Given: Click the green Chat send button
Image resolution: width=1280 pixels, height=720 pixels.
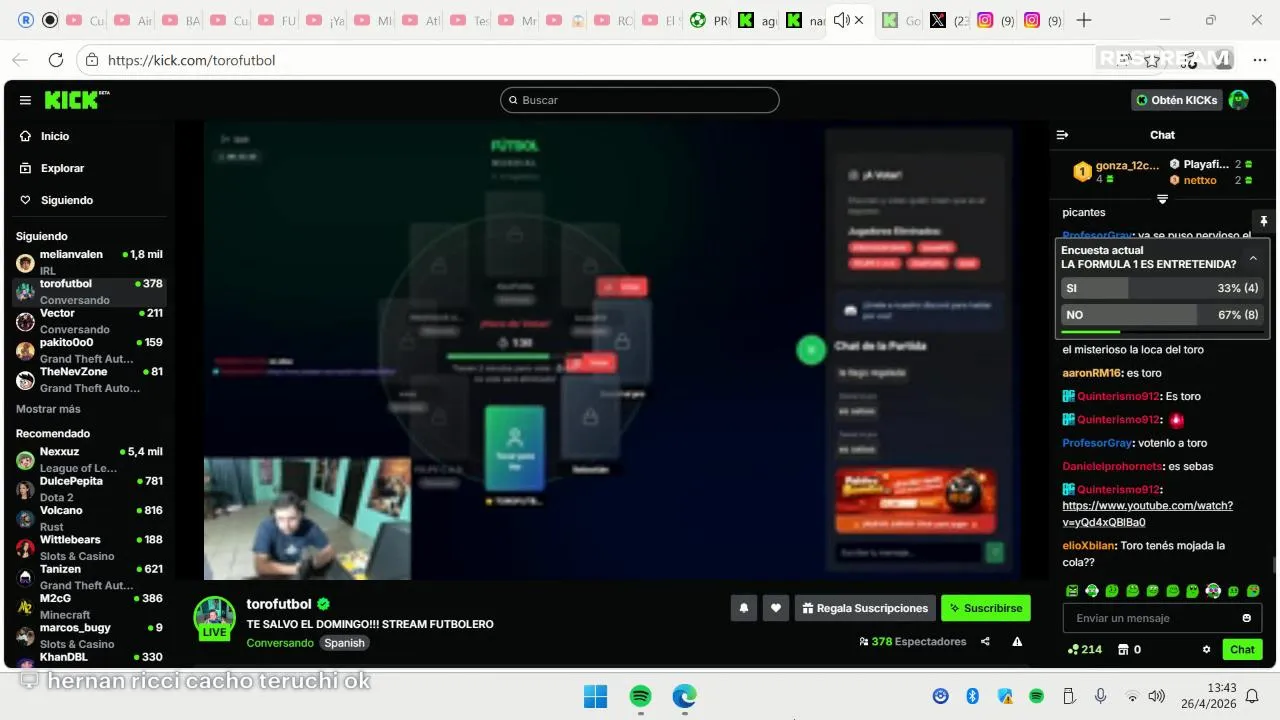Looking at the screenshot, I should click(x=1242, y=649).
